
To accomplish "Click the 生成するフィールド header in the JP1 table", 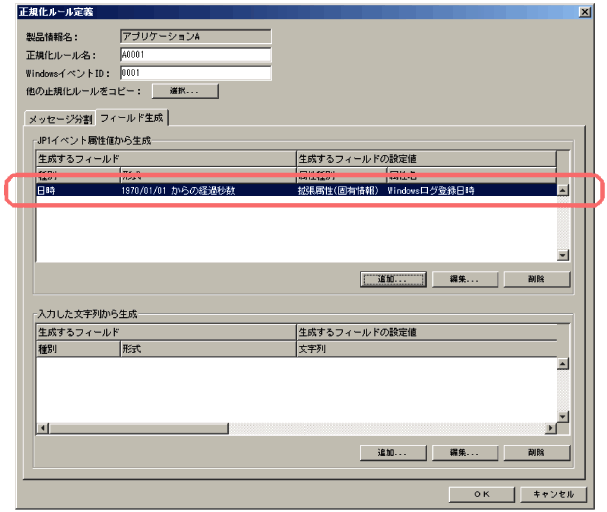I will [x=166, y=159].
